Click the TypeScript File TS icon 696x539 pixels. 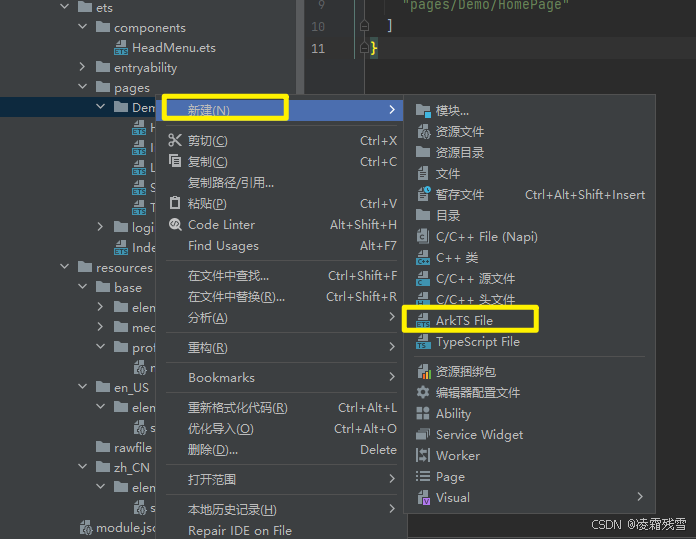(x=423, y=342)
